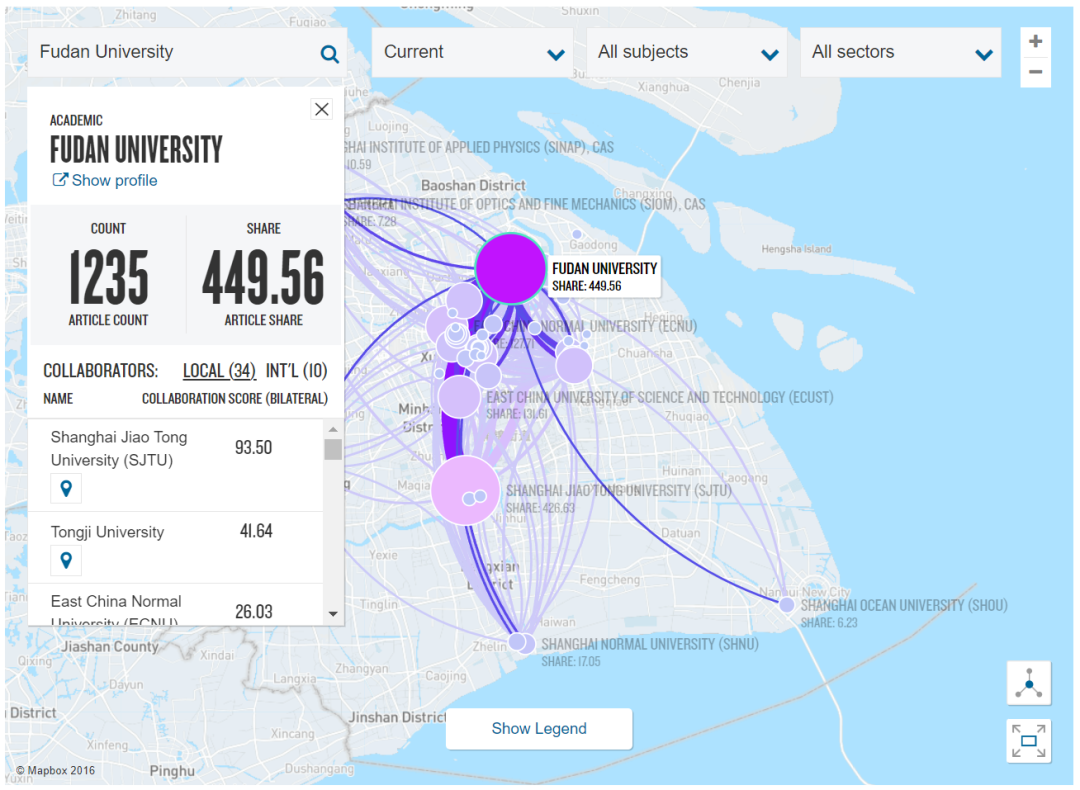The width and height of the screenshot is (1080, 790).
Task: Click the Show profile external link icon
Action: 60,180
